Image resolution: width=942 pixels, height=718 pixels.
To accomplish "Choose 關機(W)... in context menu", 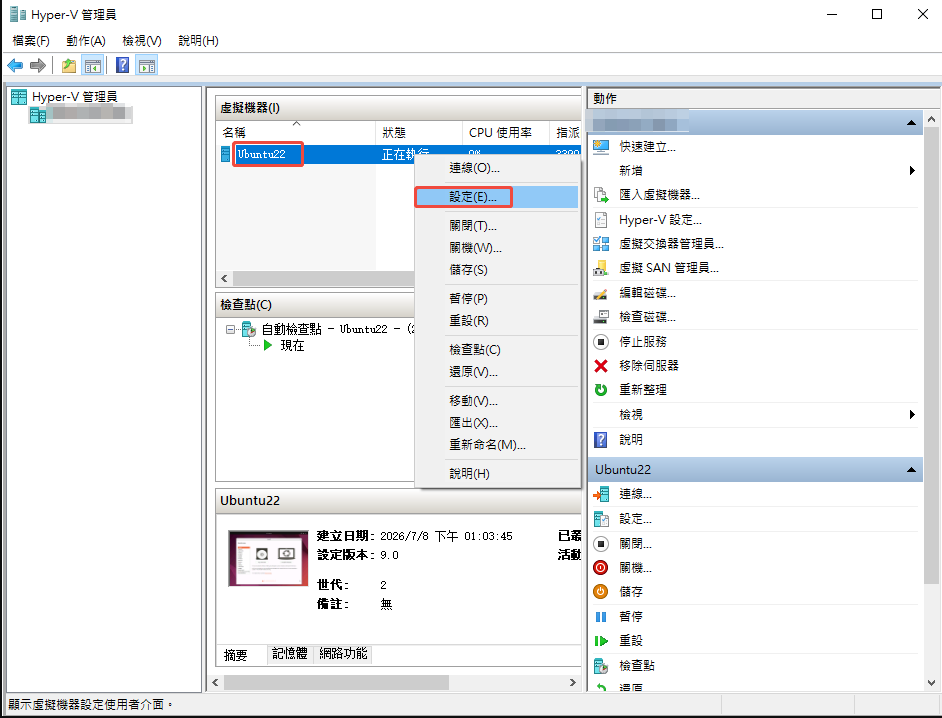I will click(497, 248).
